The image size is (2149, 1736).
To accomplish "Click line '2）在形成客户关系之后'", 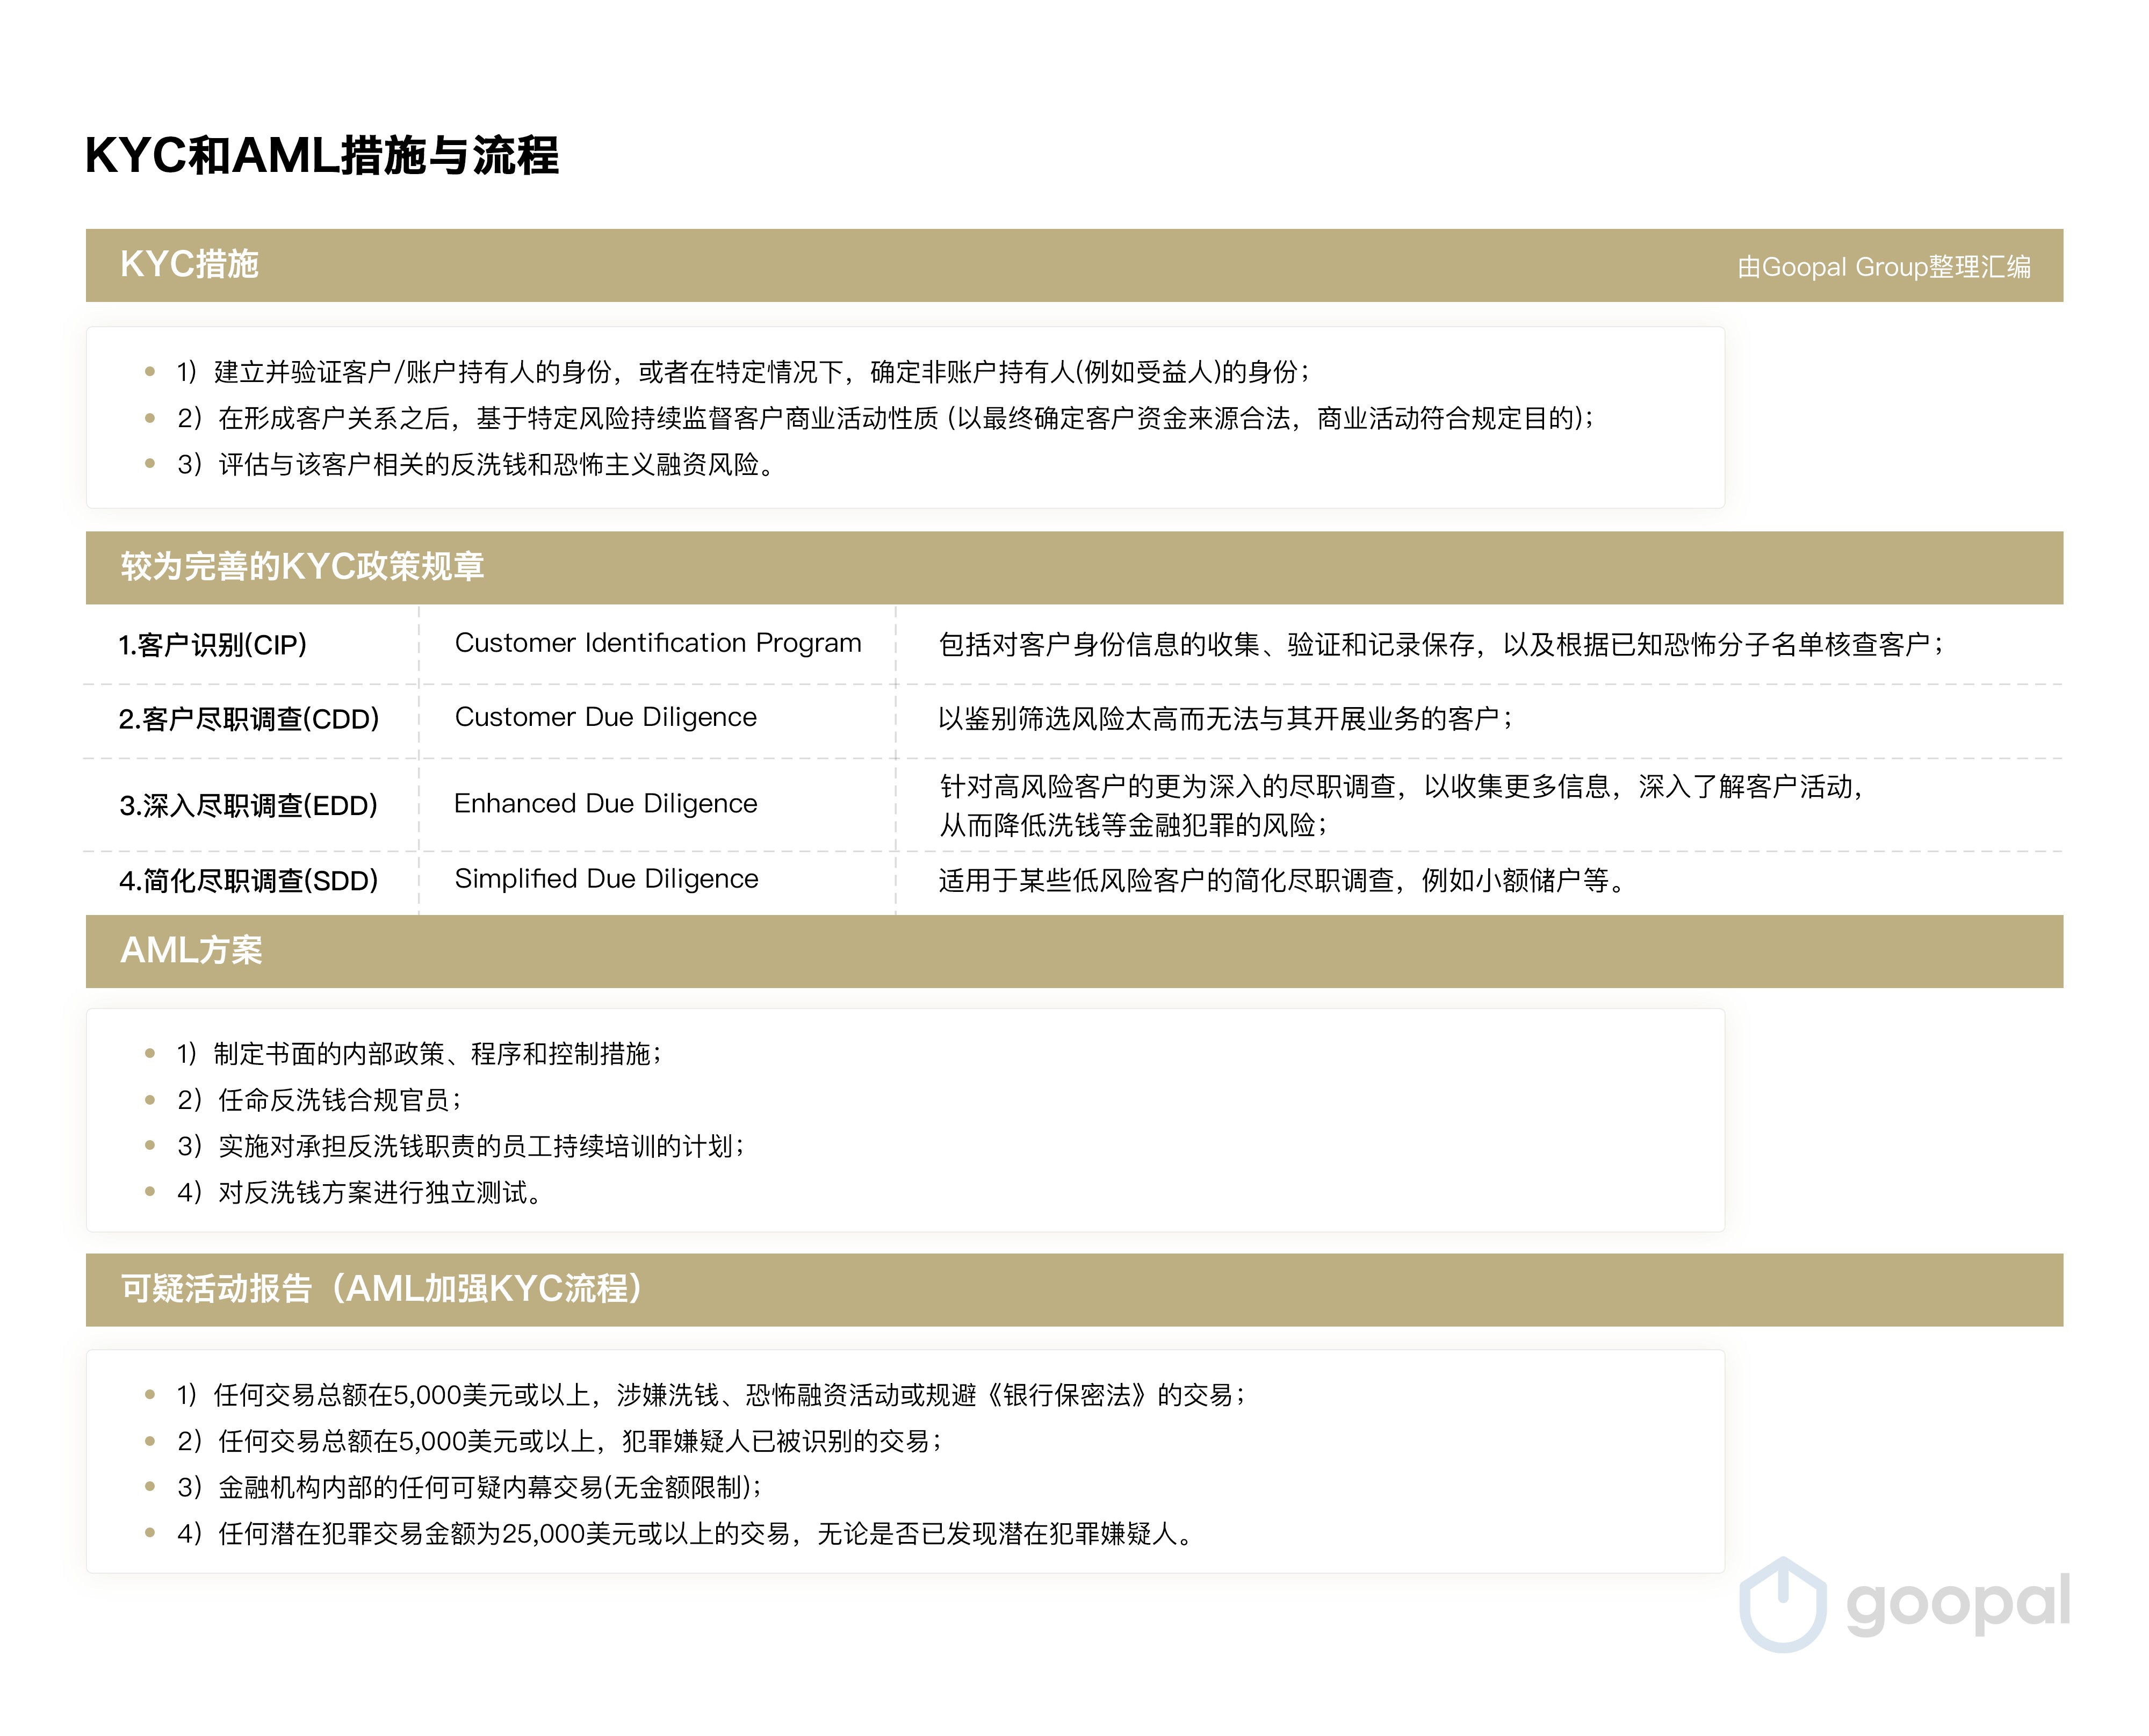I will pos(885,418).
